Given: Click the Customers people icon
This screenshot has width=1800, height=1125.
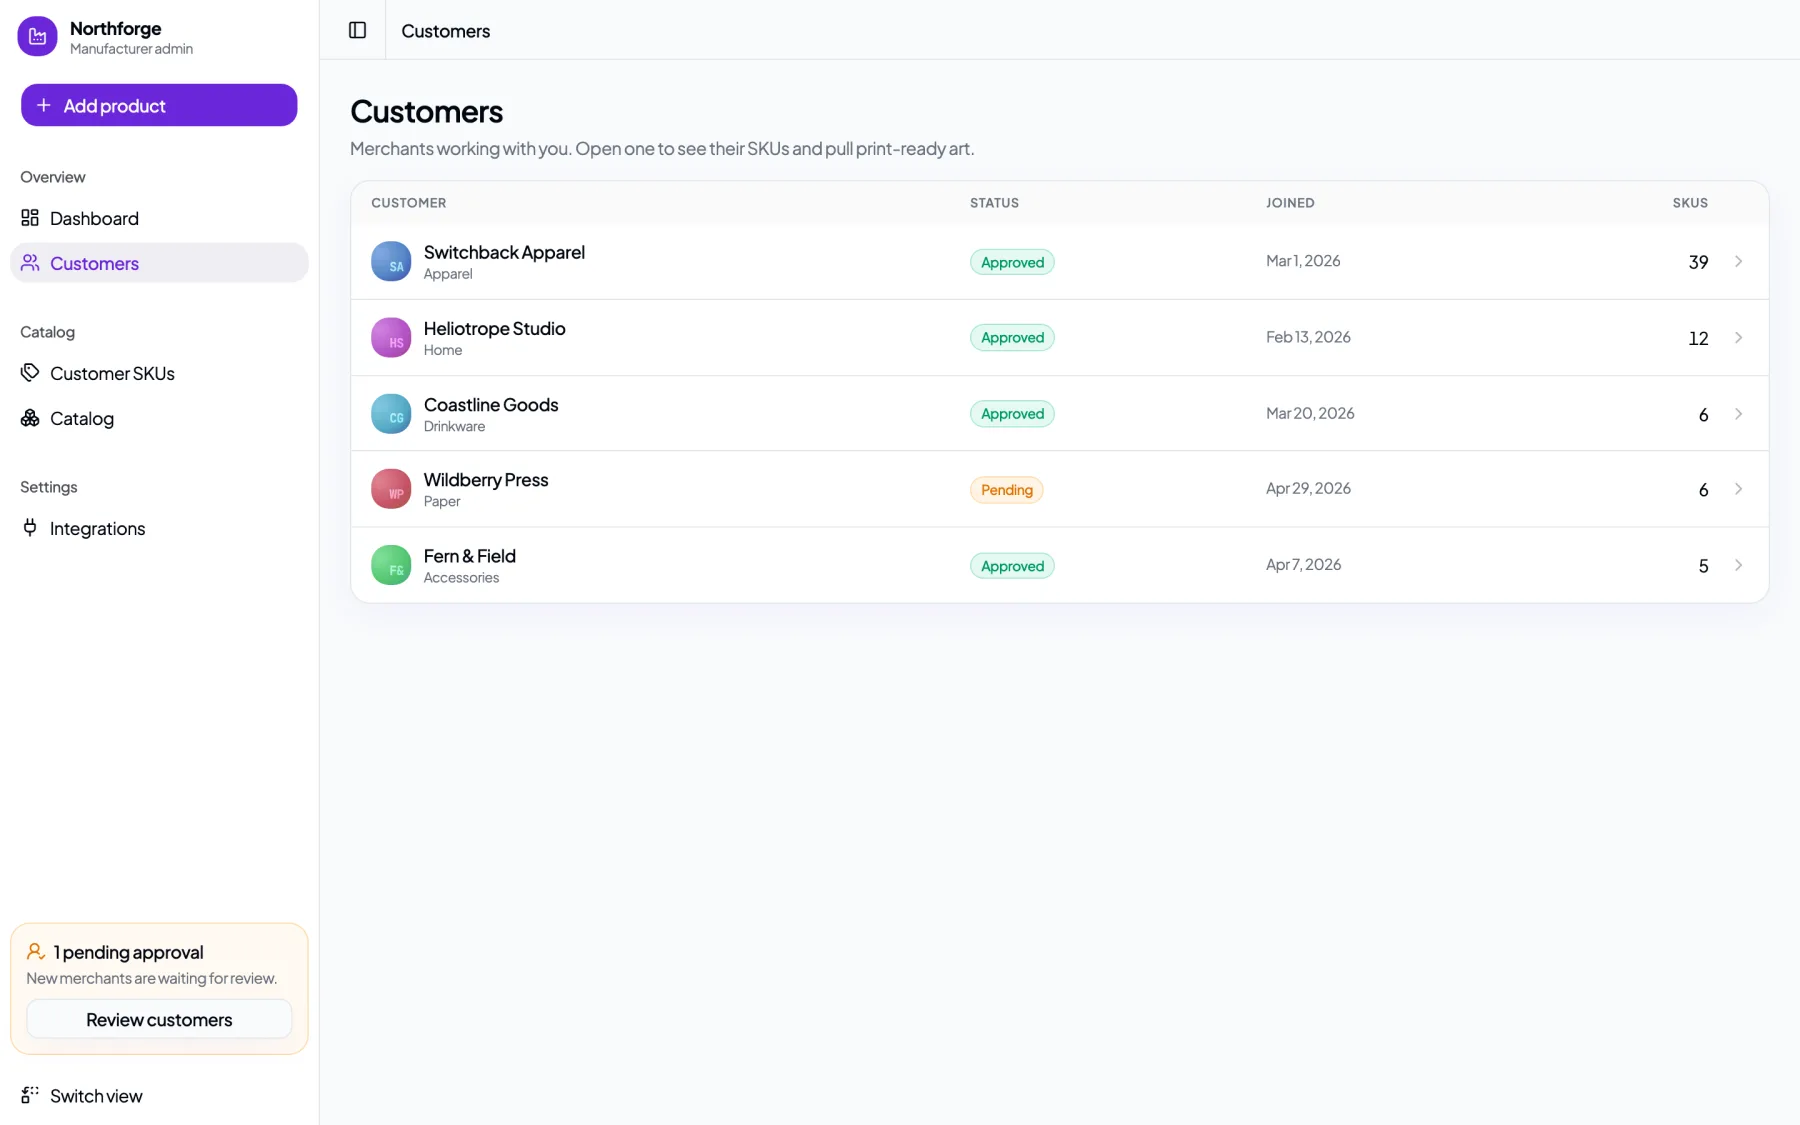Looking at the screenshot, I should coord(30,262).
